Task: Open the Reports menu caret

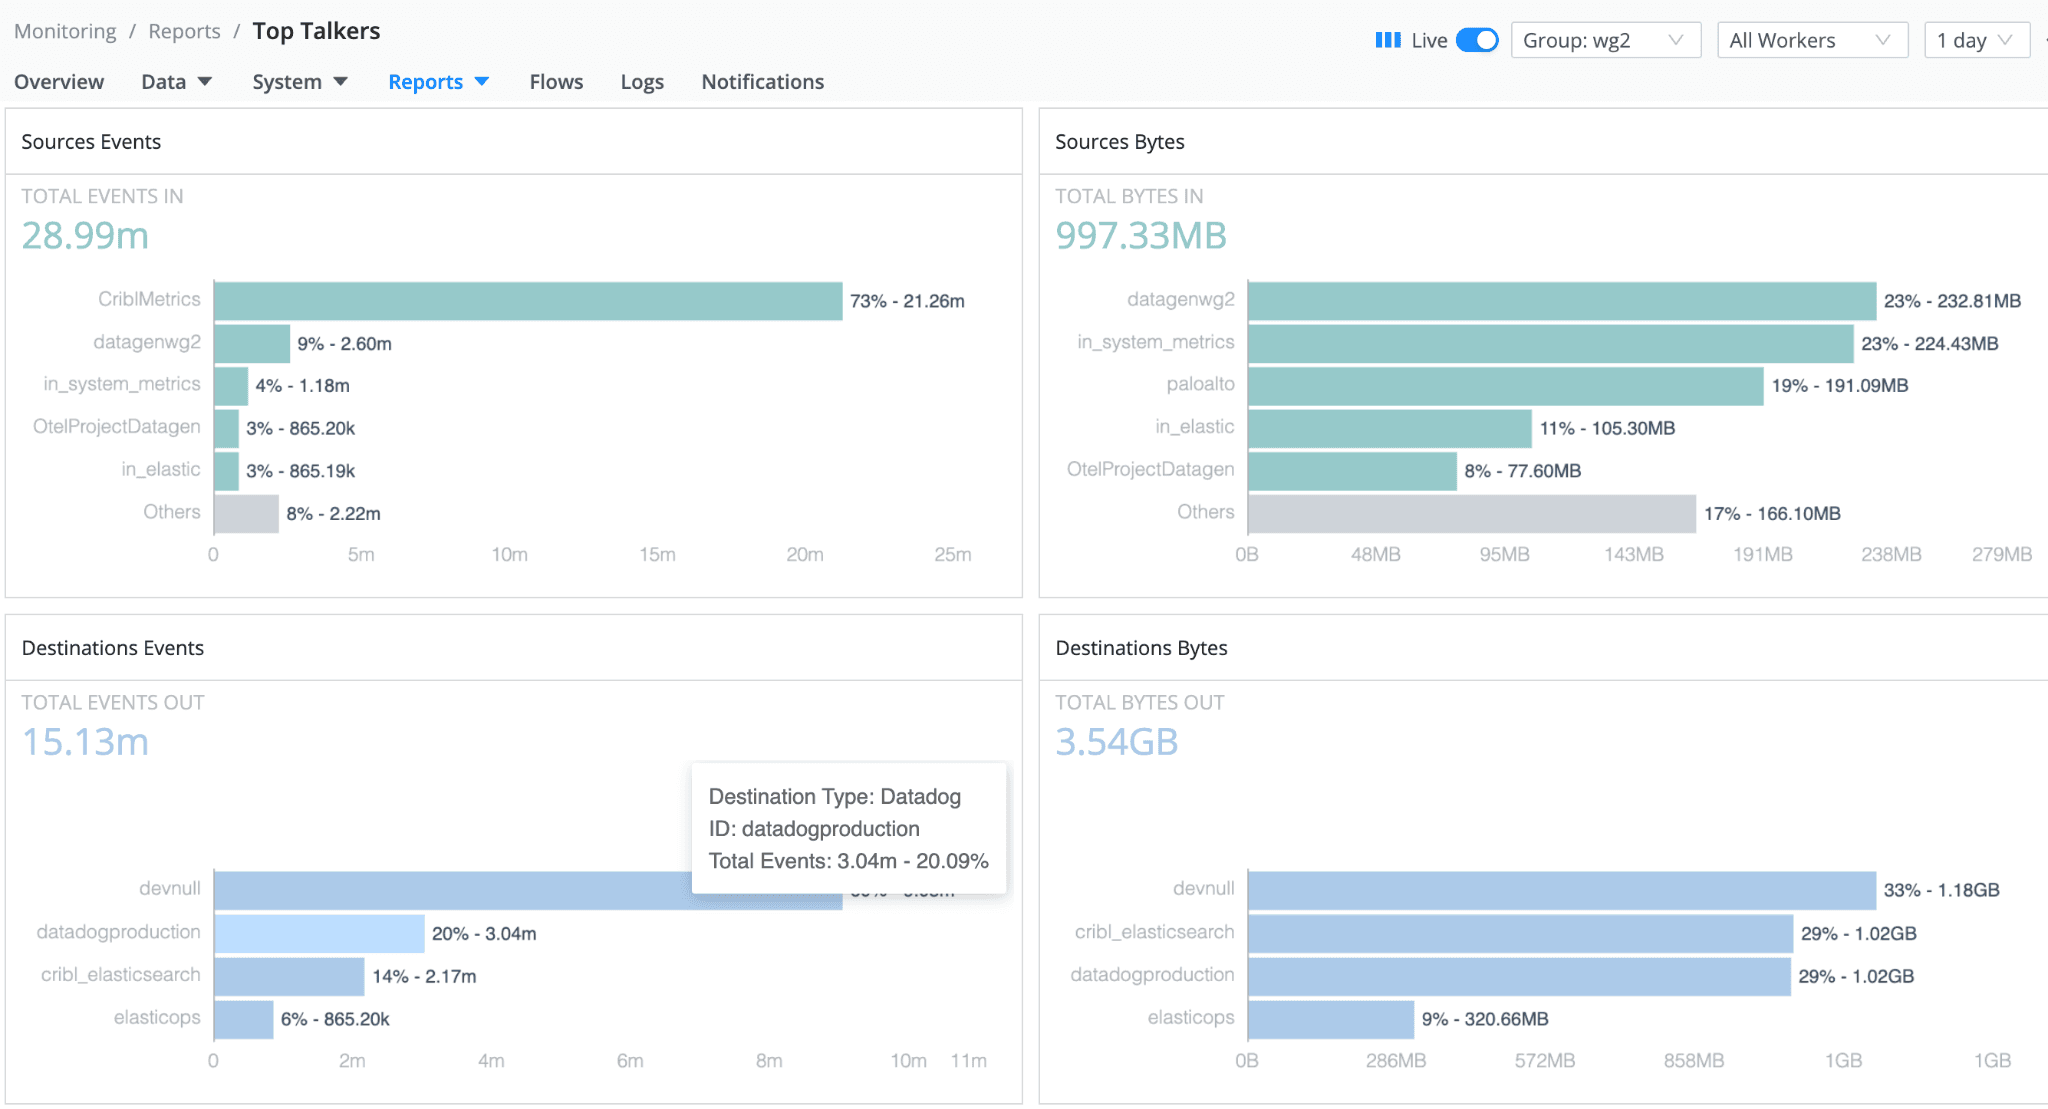Action: tap(482, 81)
